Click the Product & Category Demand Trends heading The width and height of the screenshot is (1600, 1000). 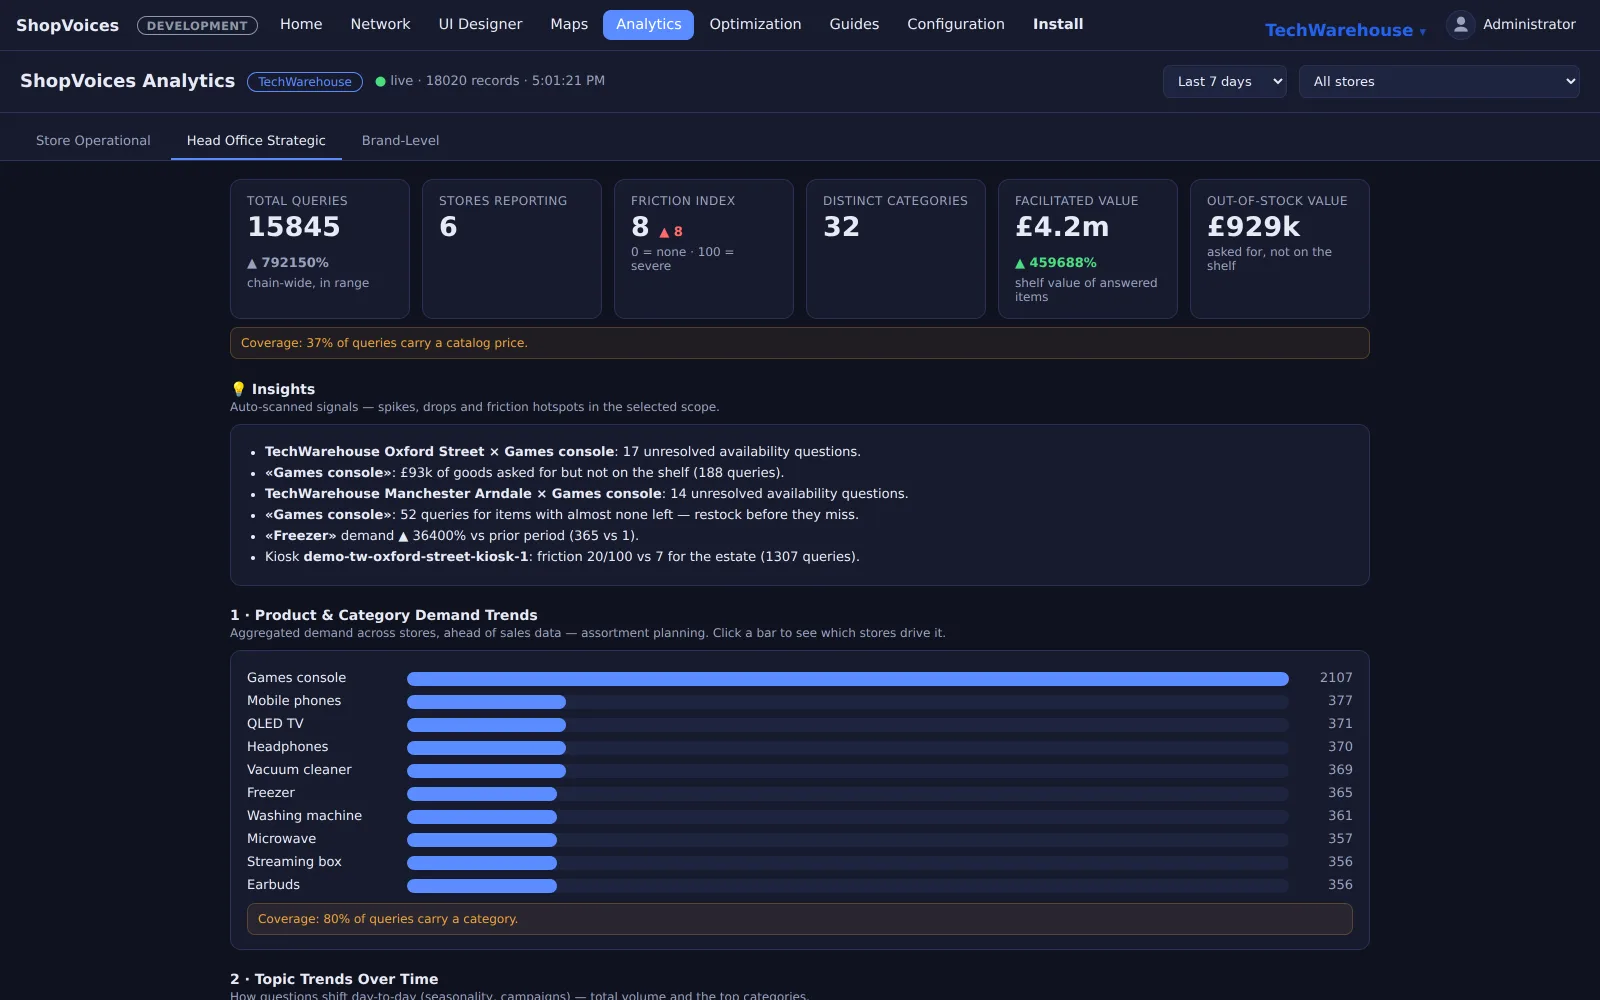point(384,615)
